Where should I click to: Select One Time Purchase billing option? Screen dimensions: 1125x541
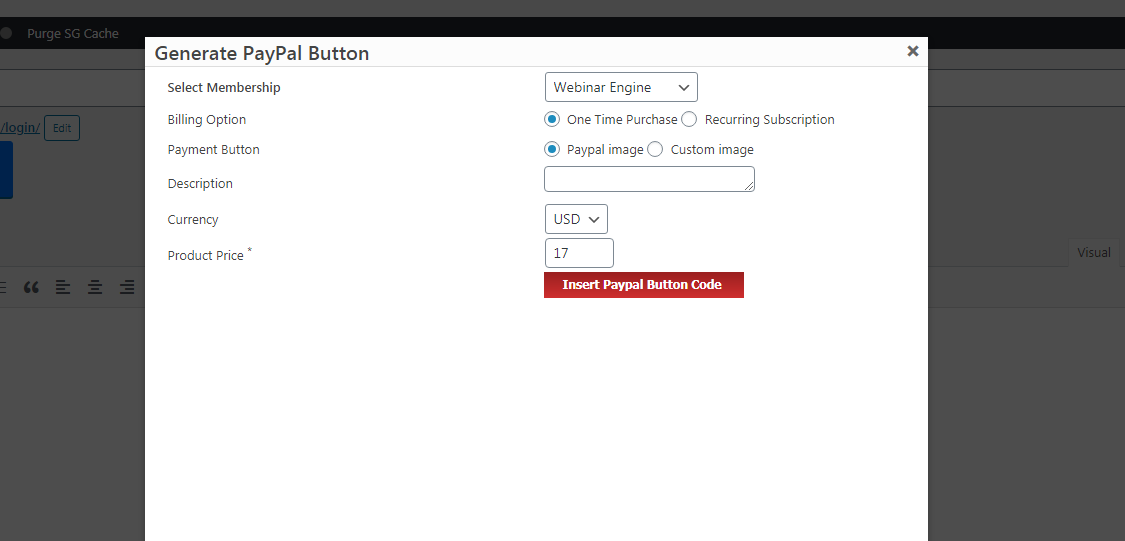[x=552, y=119]
